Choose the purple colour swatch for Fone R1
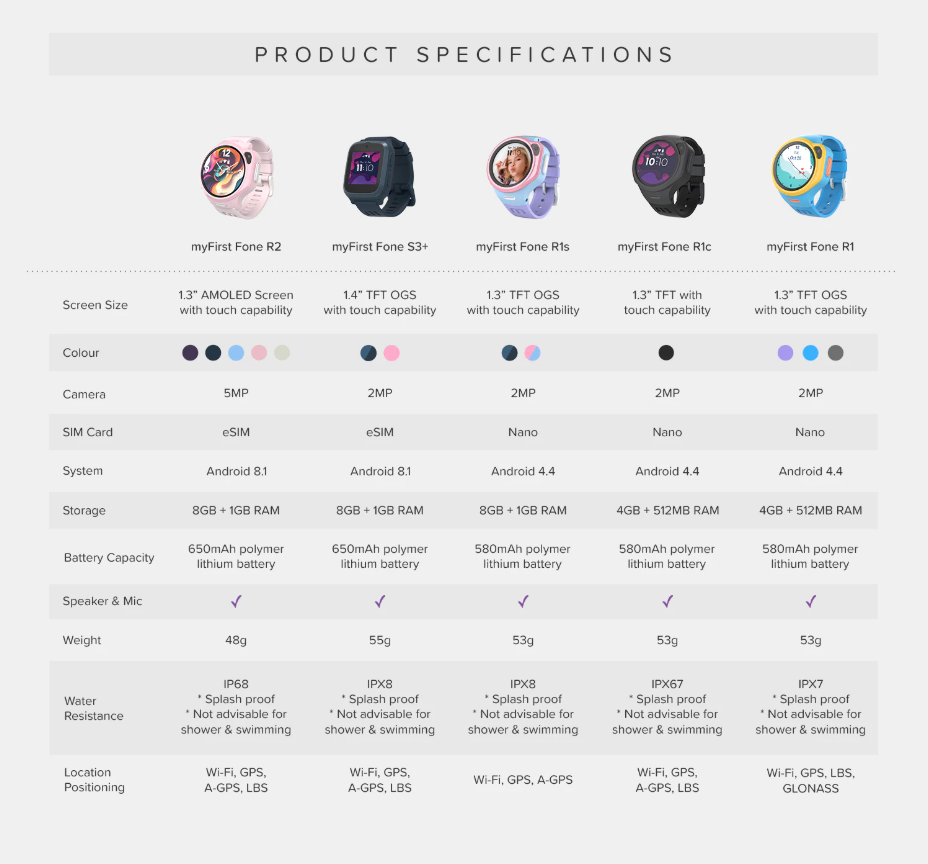This screenshot has width=928, height=864. pyautogui.click(x=786, y=353)
